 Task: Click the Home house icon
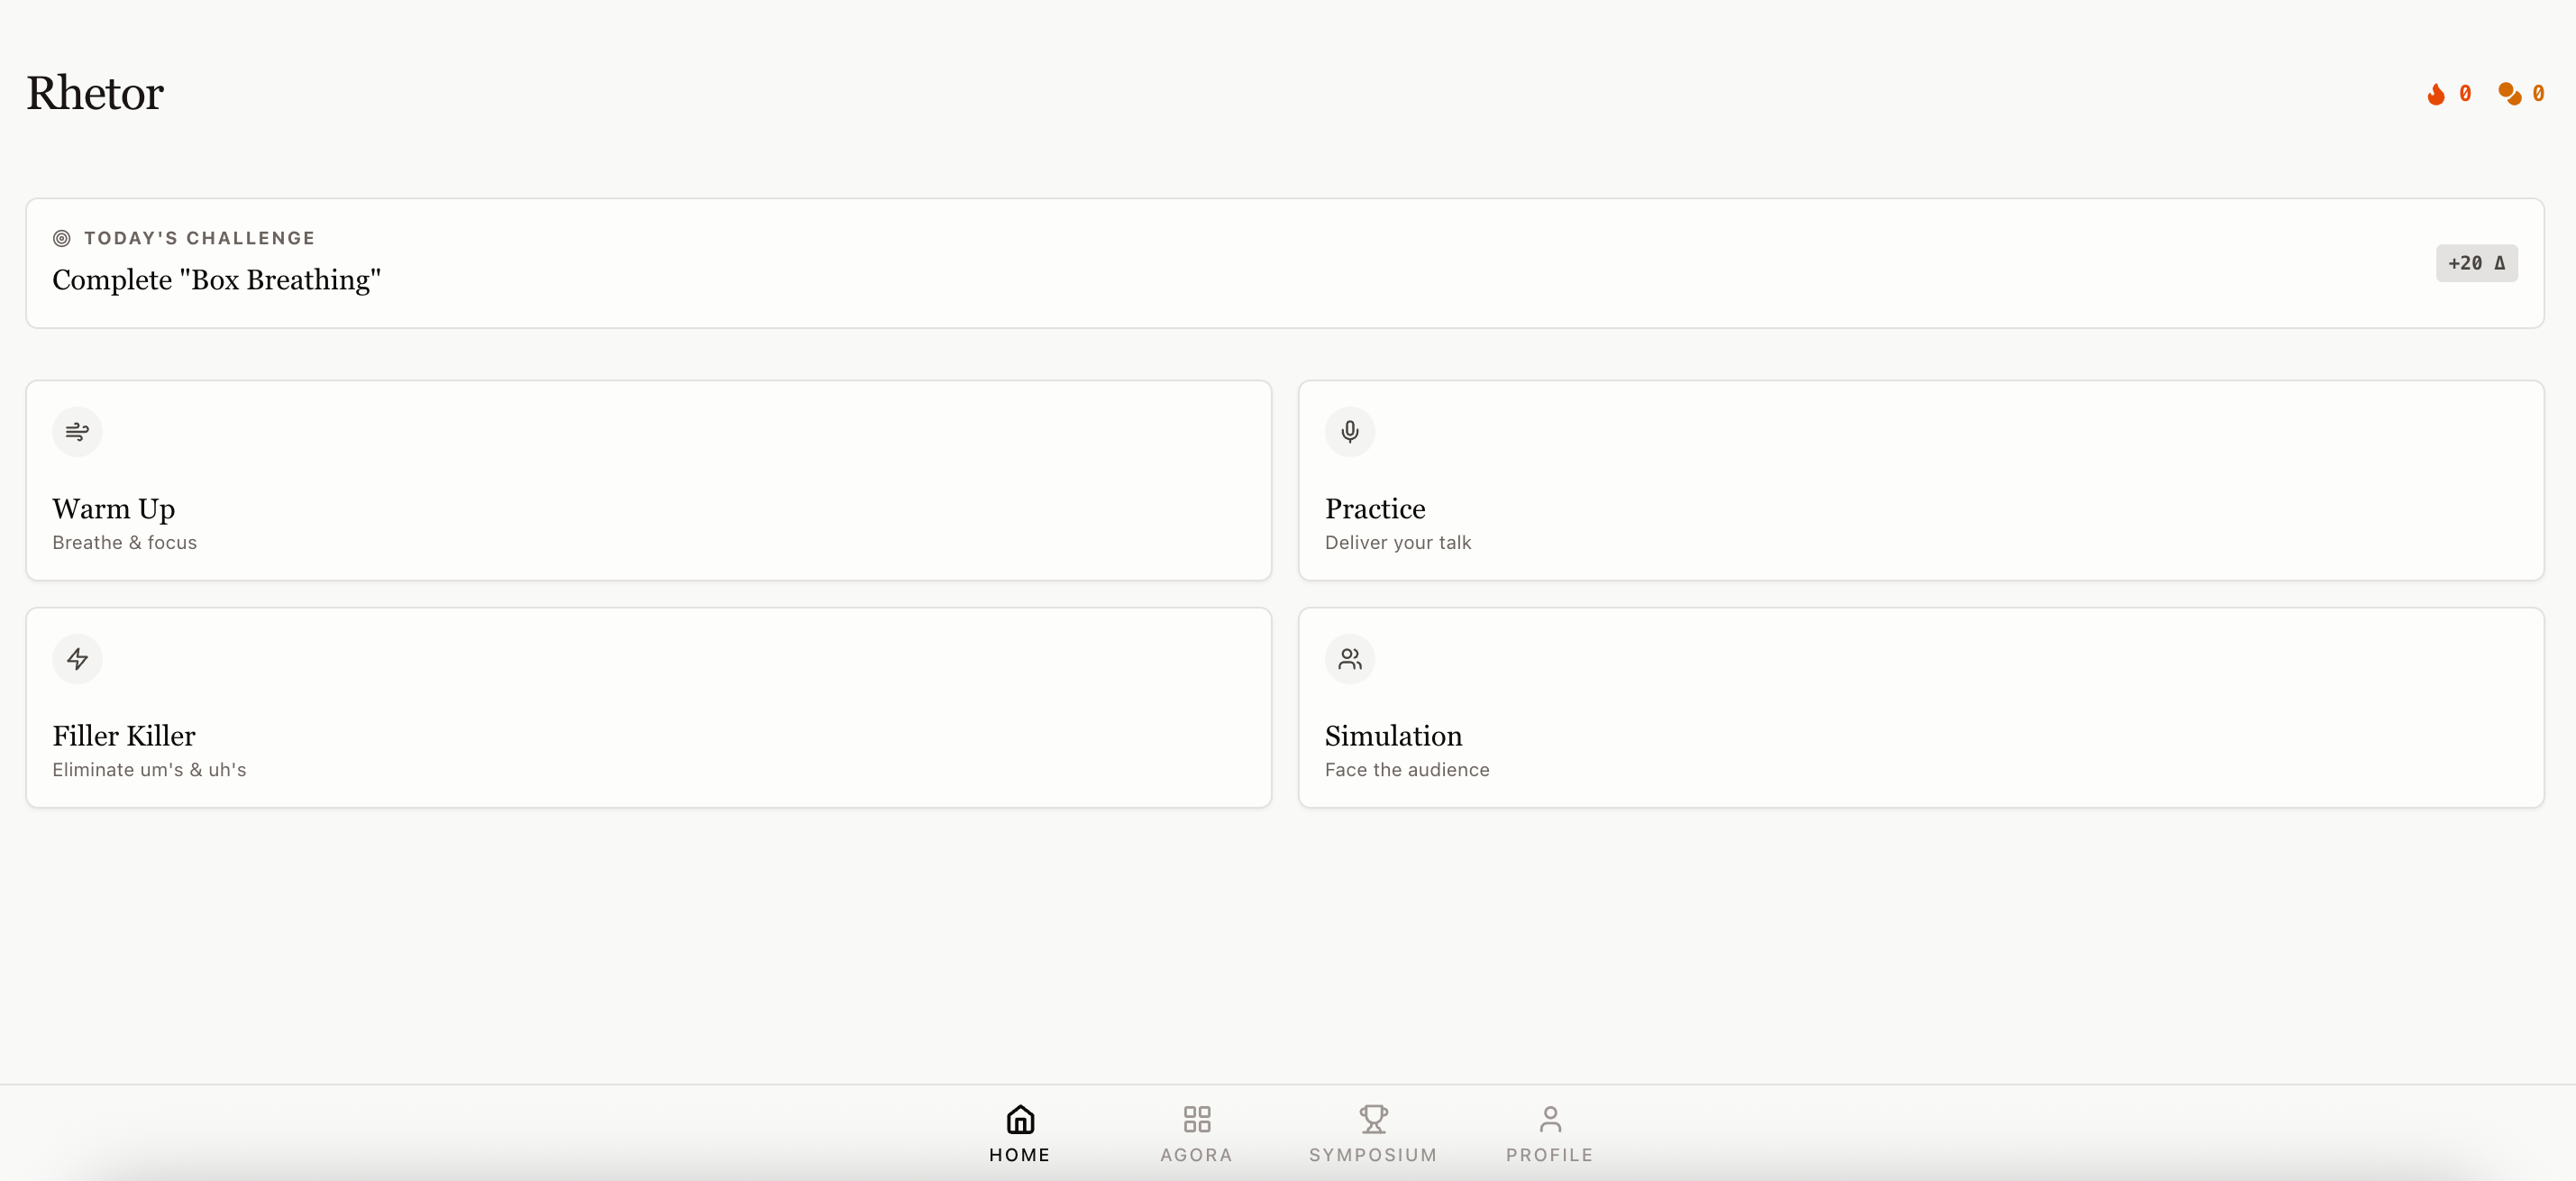[1019, 1118]
